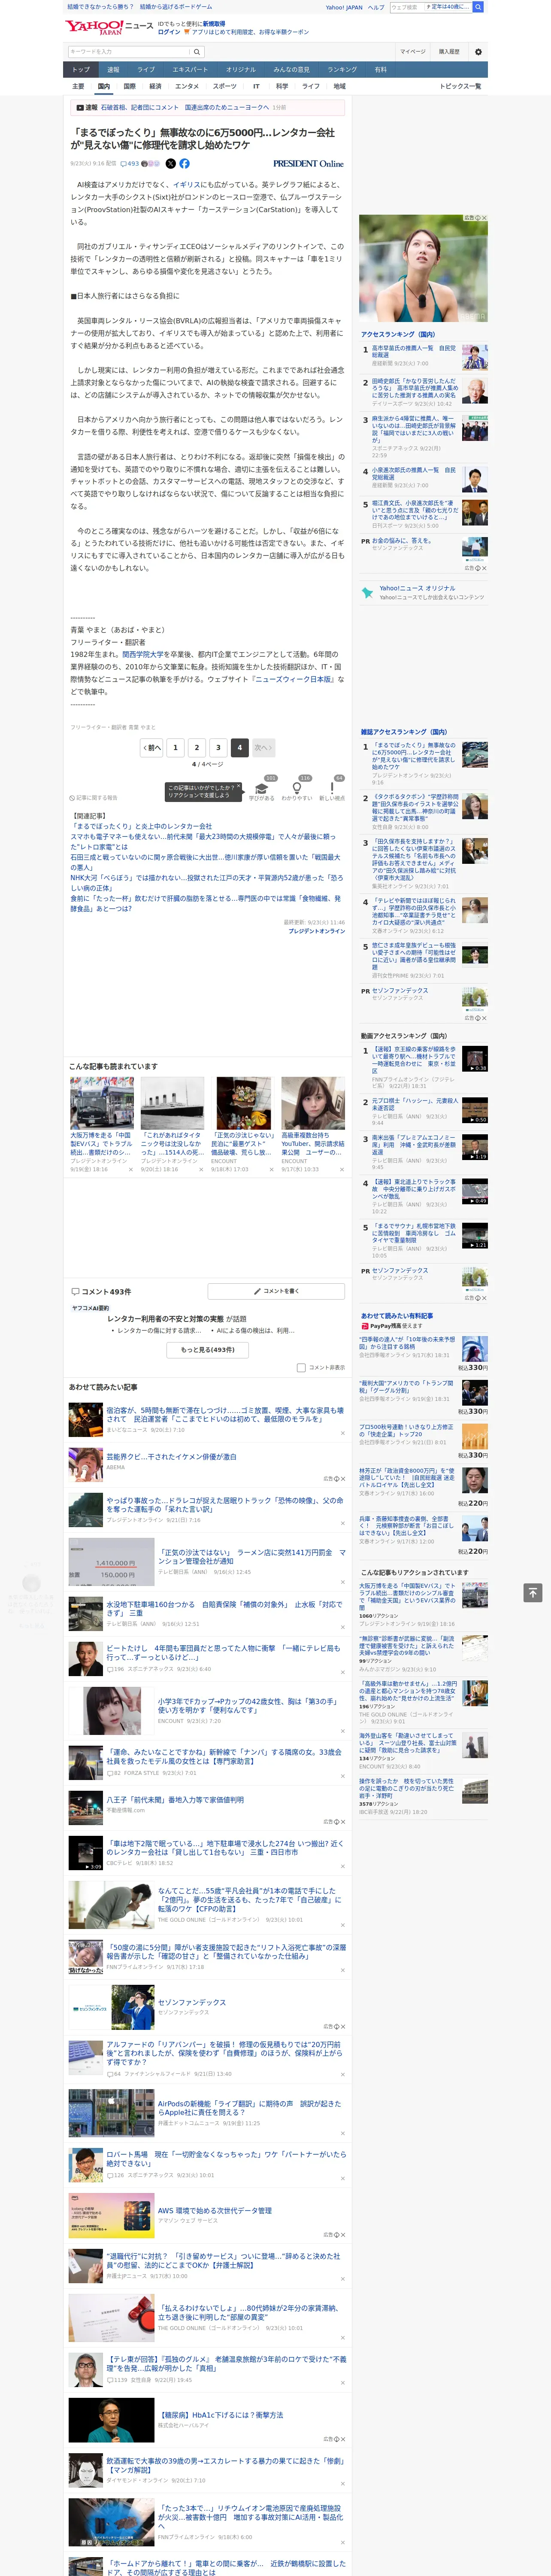Viewport: 551px width, 2576px height.
Task: Open the swimmer photo advertisement in sidebar
Action: point(424,268)
